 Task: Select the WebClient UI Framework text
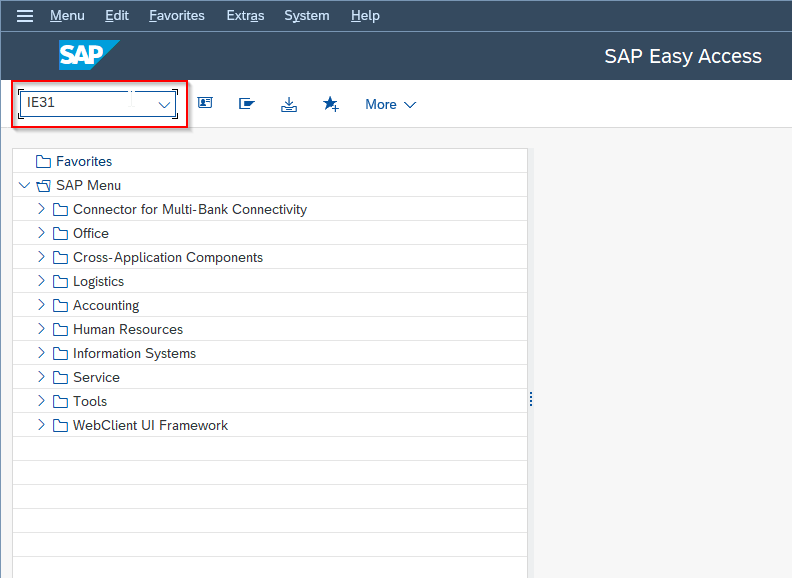click(151, 425)
